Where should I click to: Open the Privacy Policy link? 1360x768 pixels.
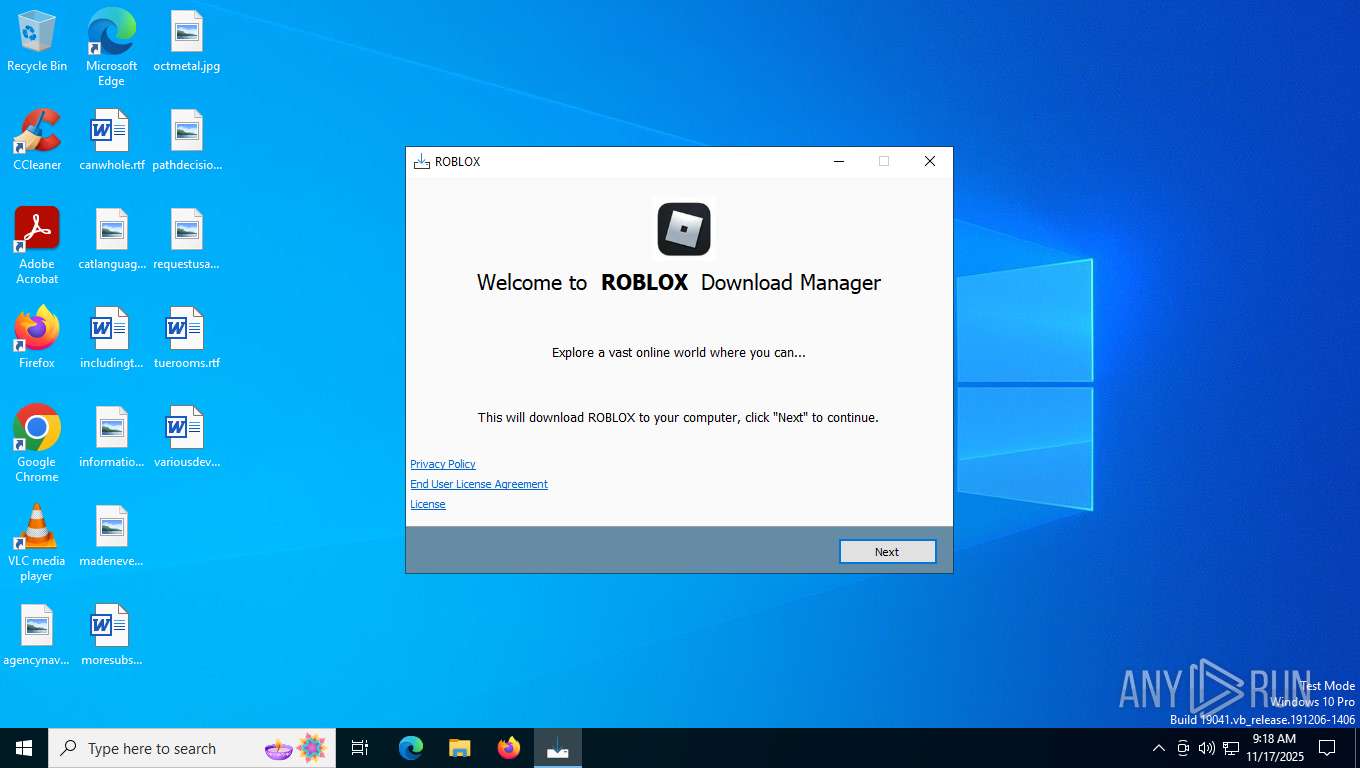pos(443,464)
